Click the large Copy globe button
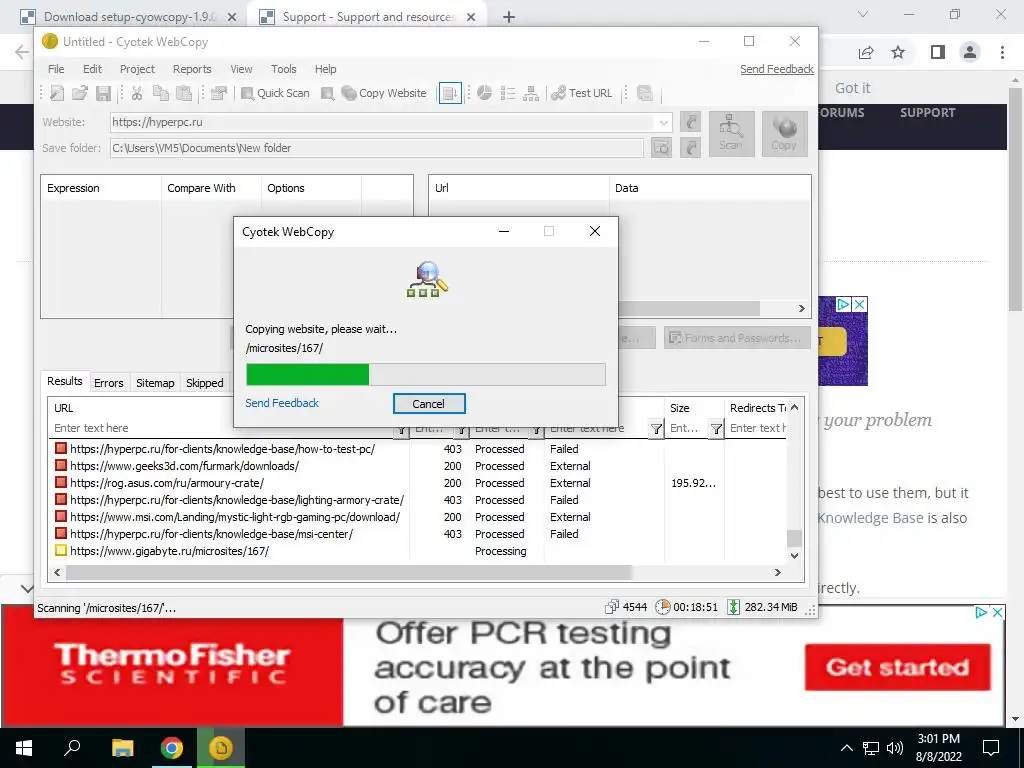The width and height of the screenshot is (1024, 768). point(784,134)
